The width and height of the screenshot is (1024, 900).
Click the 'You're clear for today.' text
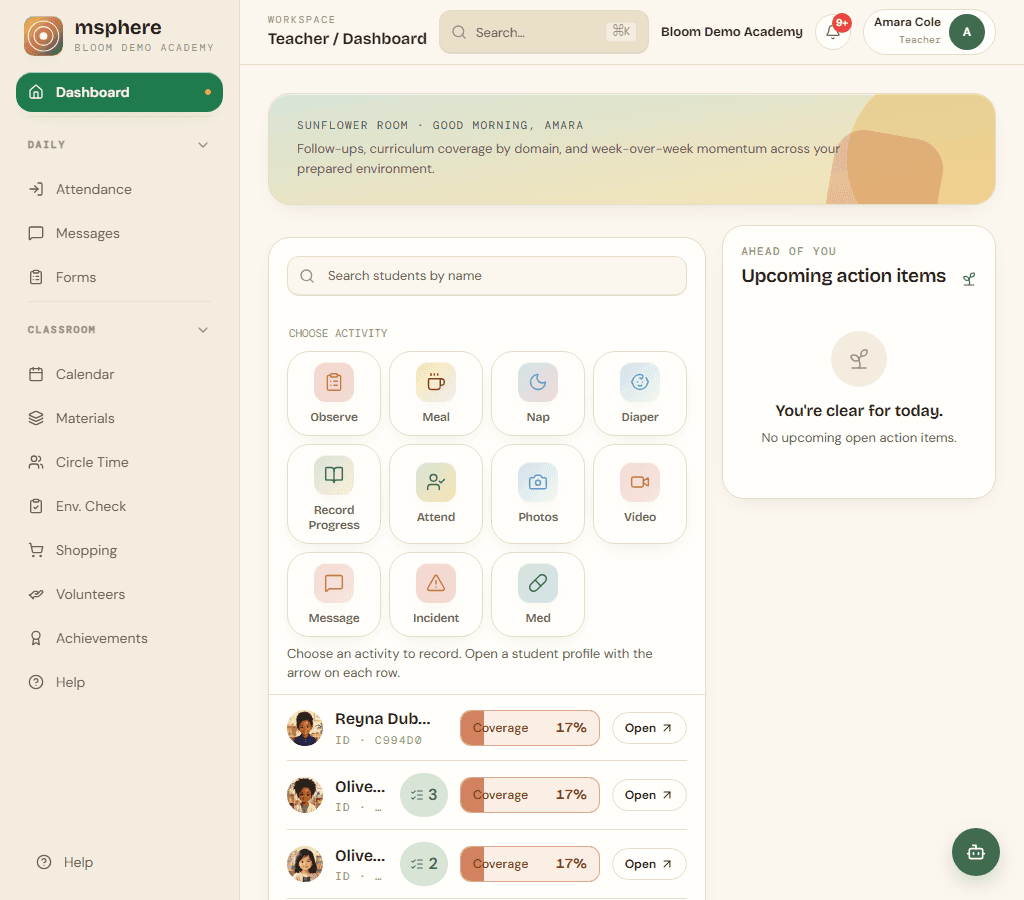click(x=859, y=411)
